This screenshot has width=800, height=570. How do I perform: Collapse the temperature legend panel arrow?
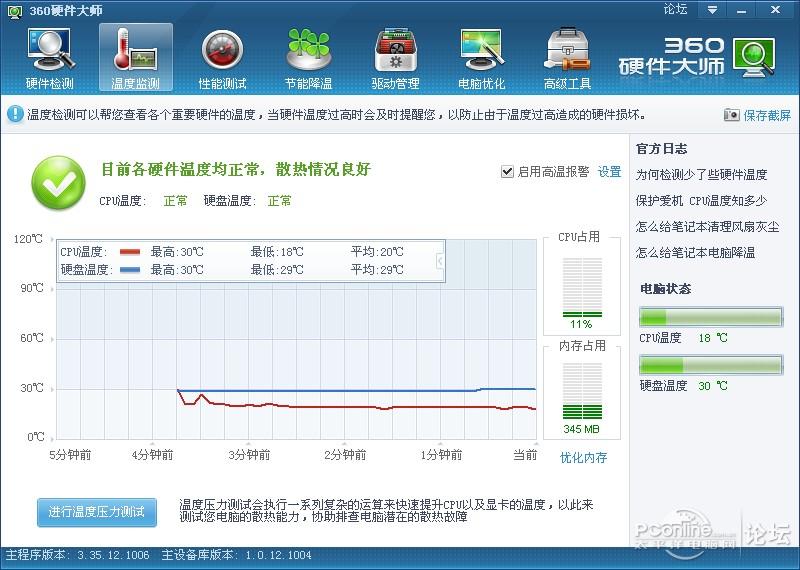(x=440, y=261)
